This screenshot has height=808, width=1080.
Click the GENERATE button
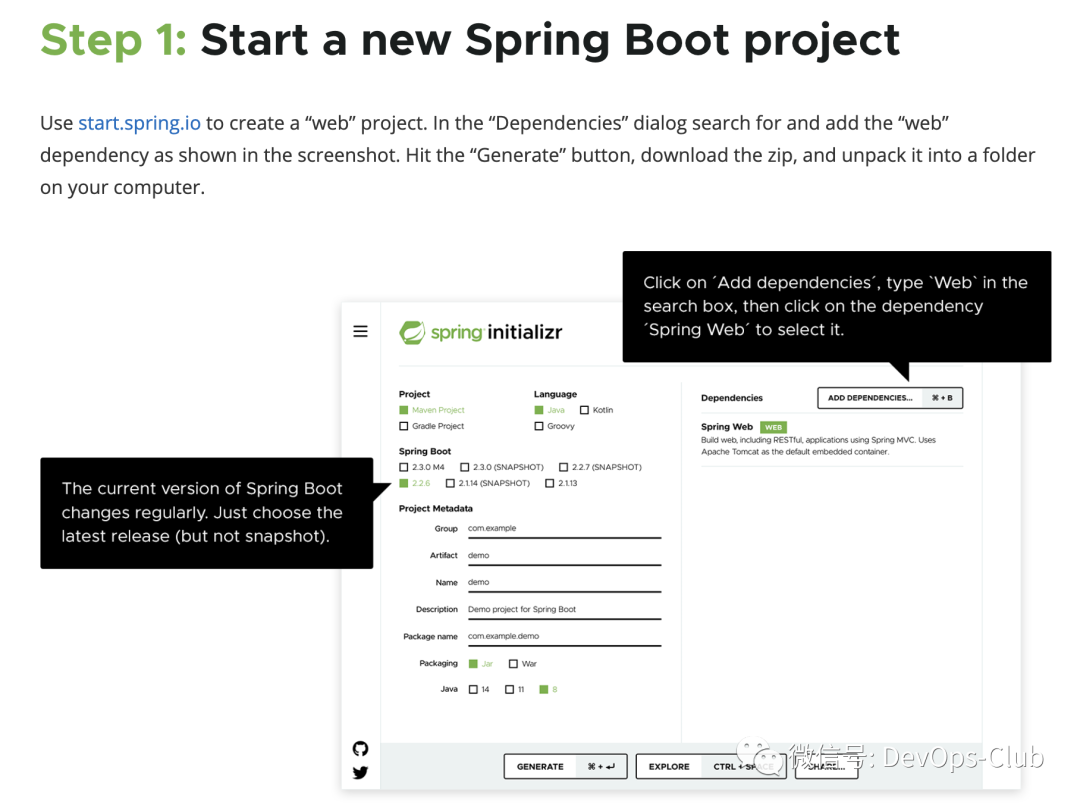(565, 767)
